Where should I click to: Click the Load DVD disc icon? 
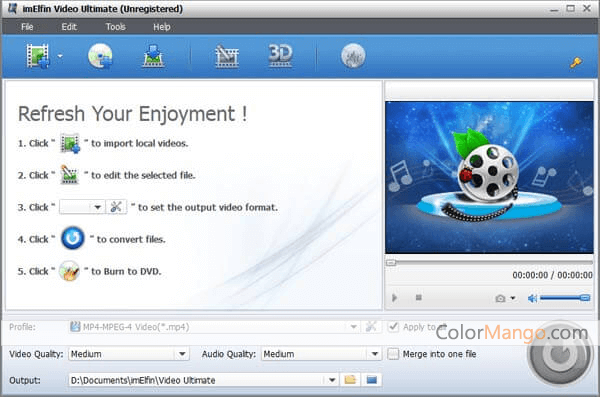pos(100,56)
